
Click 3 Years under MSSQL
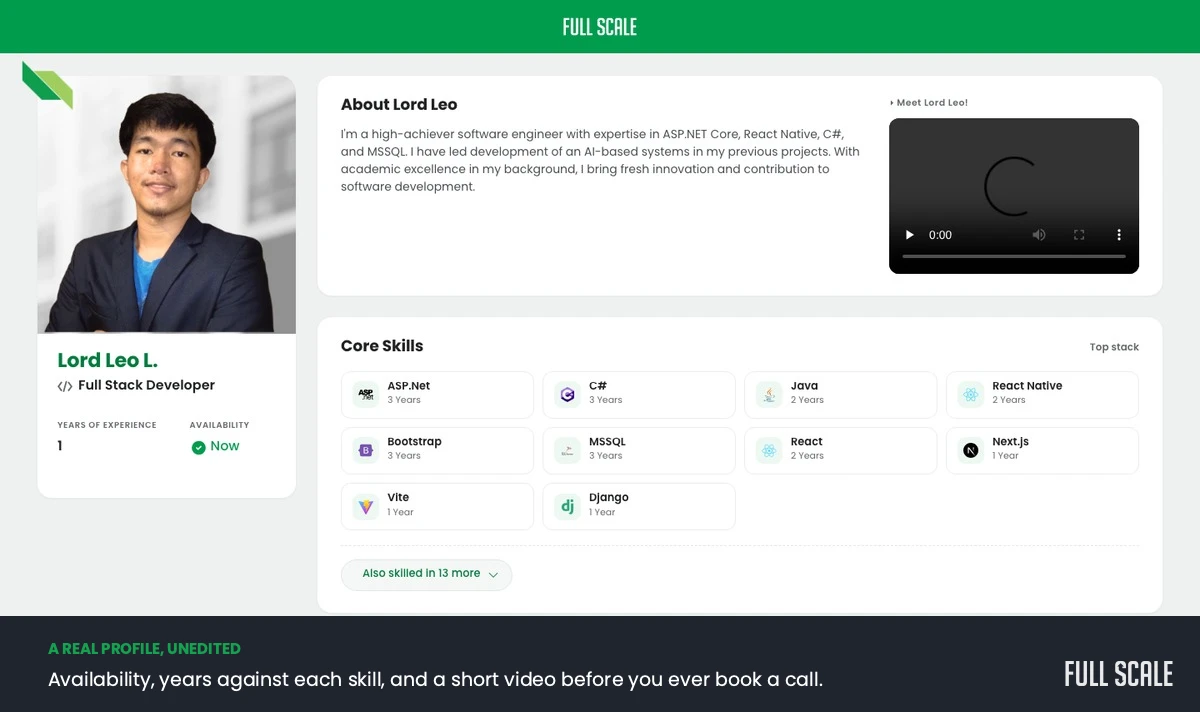606,456
